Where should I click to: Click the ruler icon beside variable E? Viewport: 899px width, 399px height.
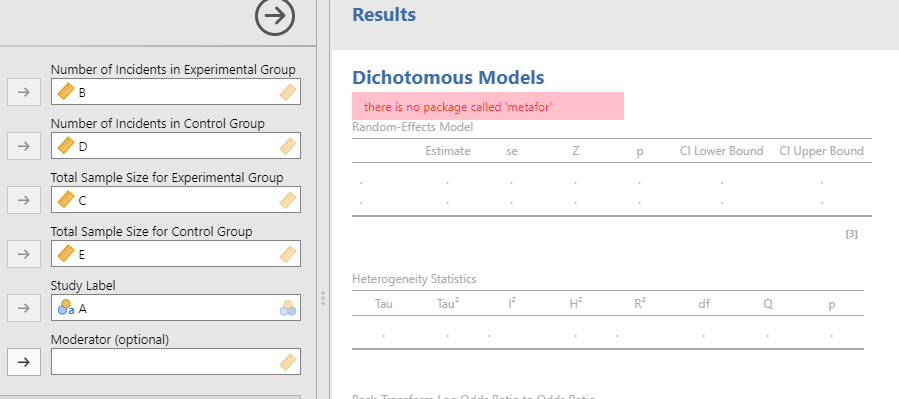tap(66, 254)
